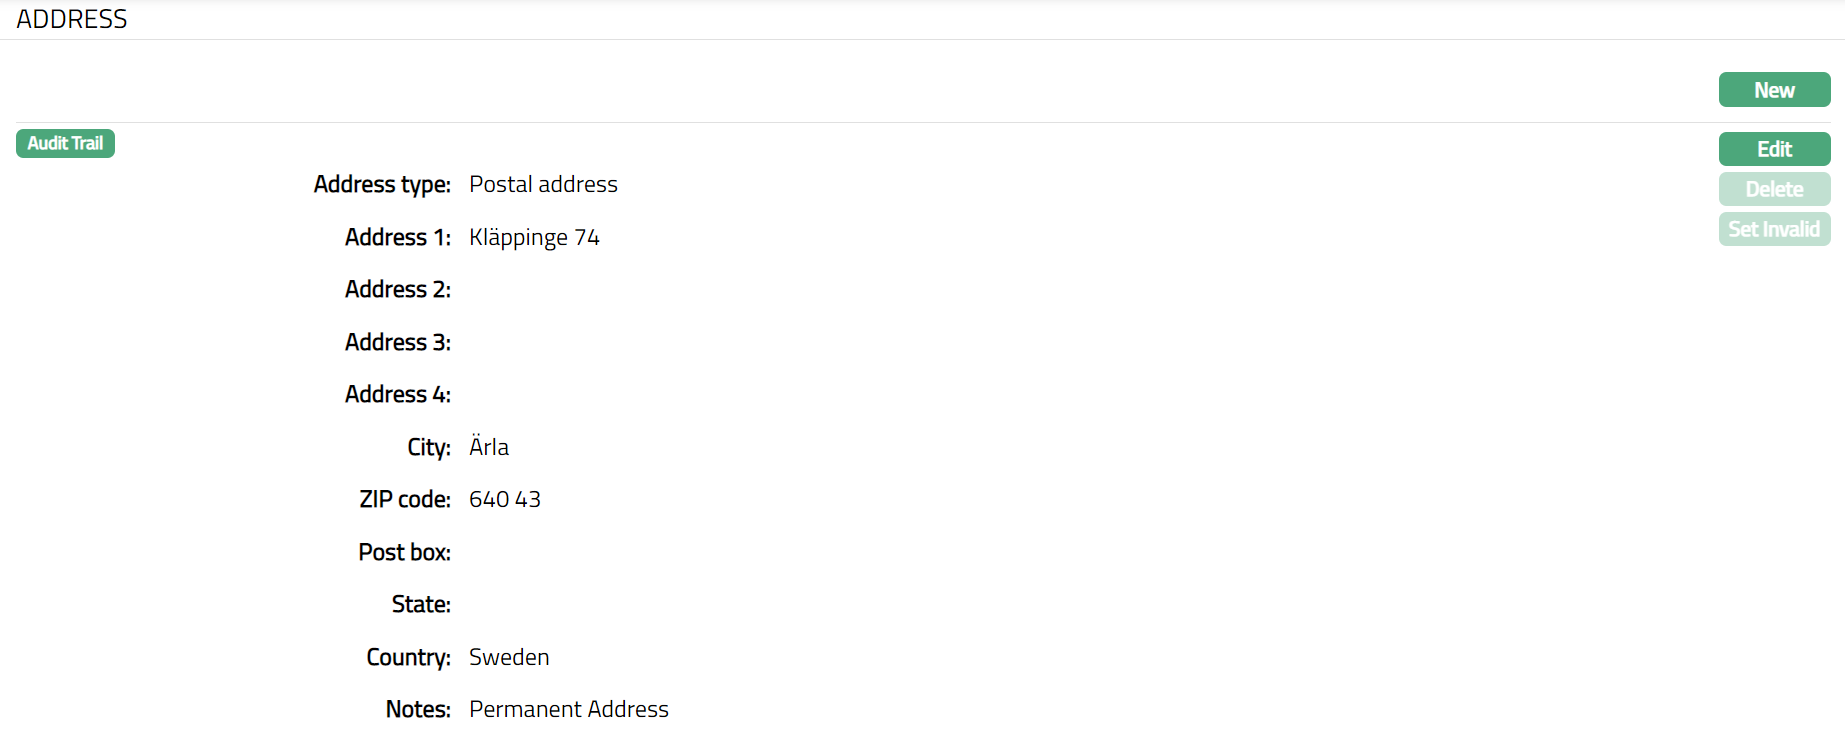Click the 'Permanent Address' notes text

click(x=568, y=710)
